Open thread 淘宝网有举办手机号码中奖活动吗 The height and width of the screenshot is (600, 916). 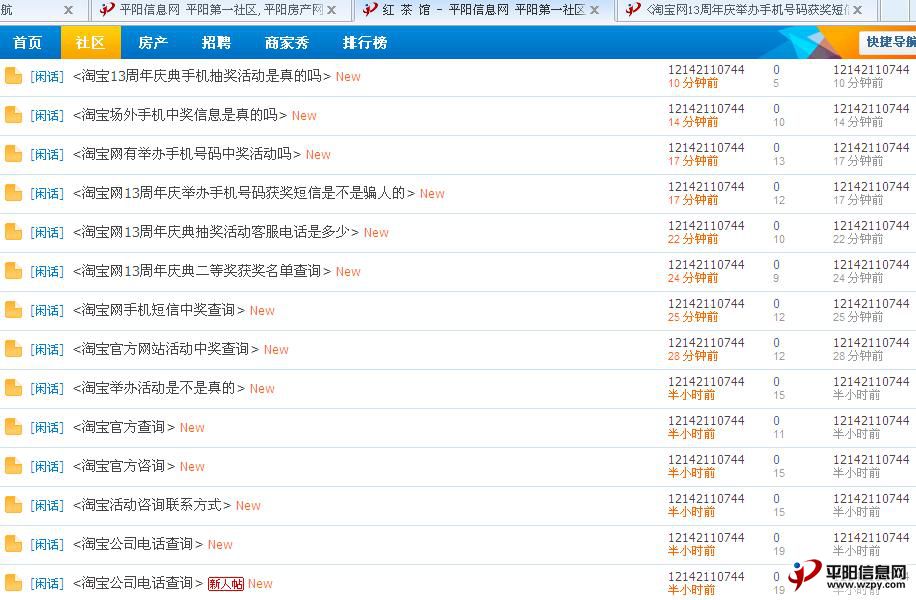coord(187,154)
